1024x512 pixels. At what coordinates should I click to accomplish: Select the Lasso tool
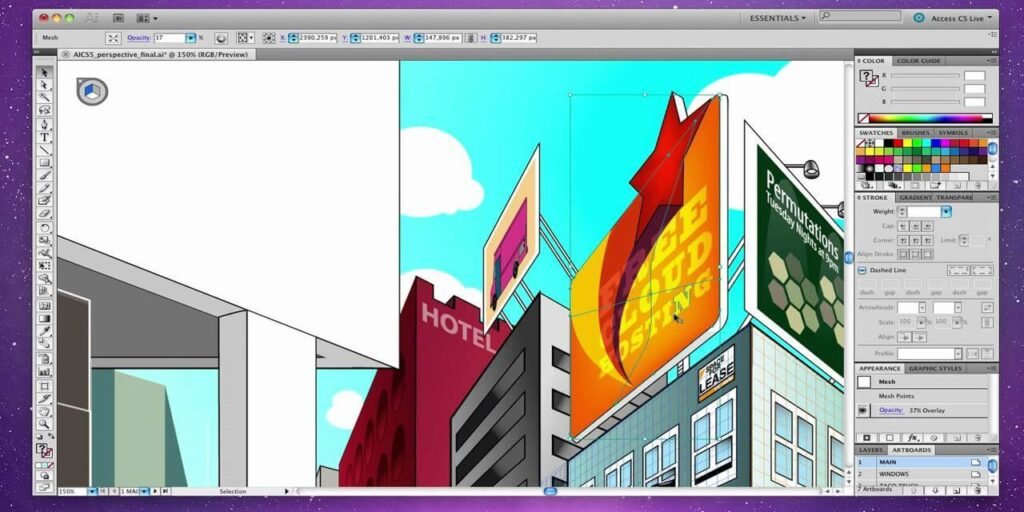pos(44,110)
